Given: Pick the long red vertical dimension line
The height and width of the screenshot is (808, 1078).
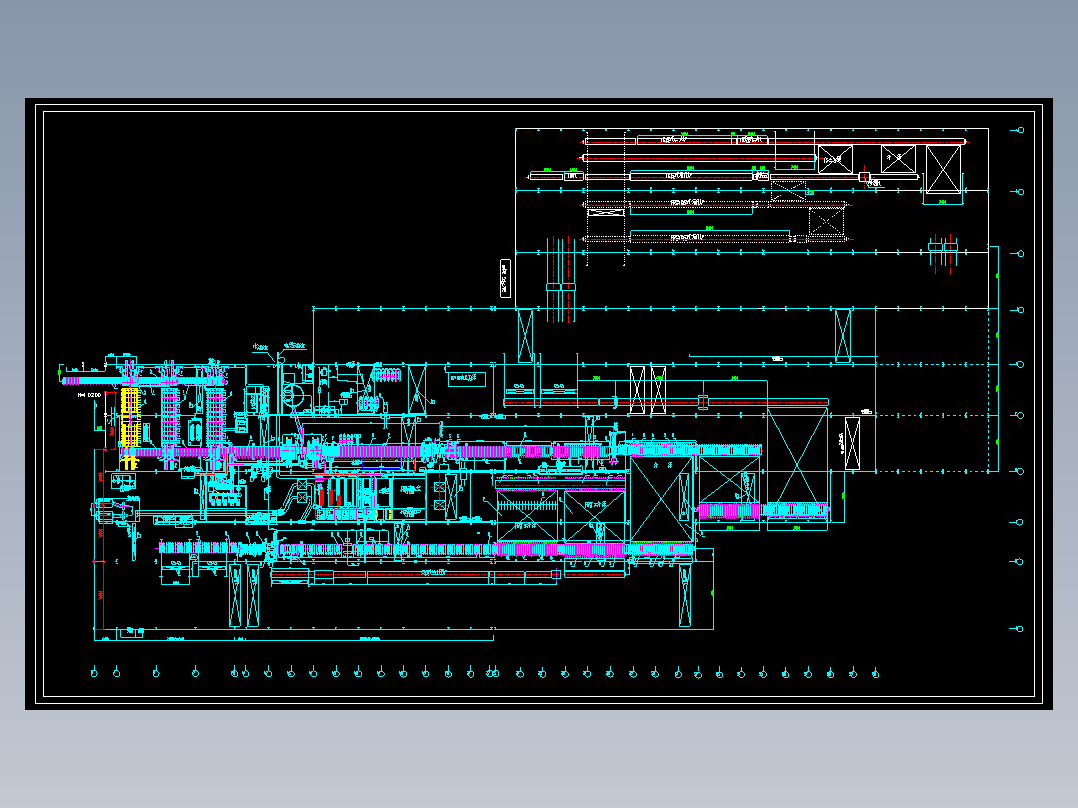Looking at the screenshot, I should (104, 538).
